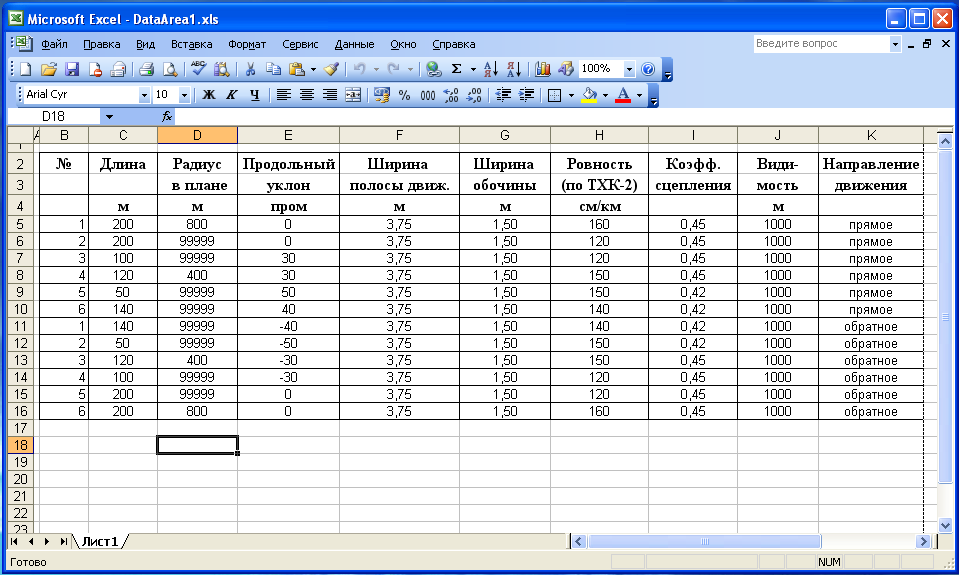Sort ascending with the A-Я icon

pos(491,69)
